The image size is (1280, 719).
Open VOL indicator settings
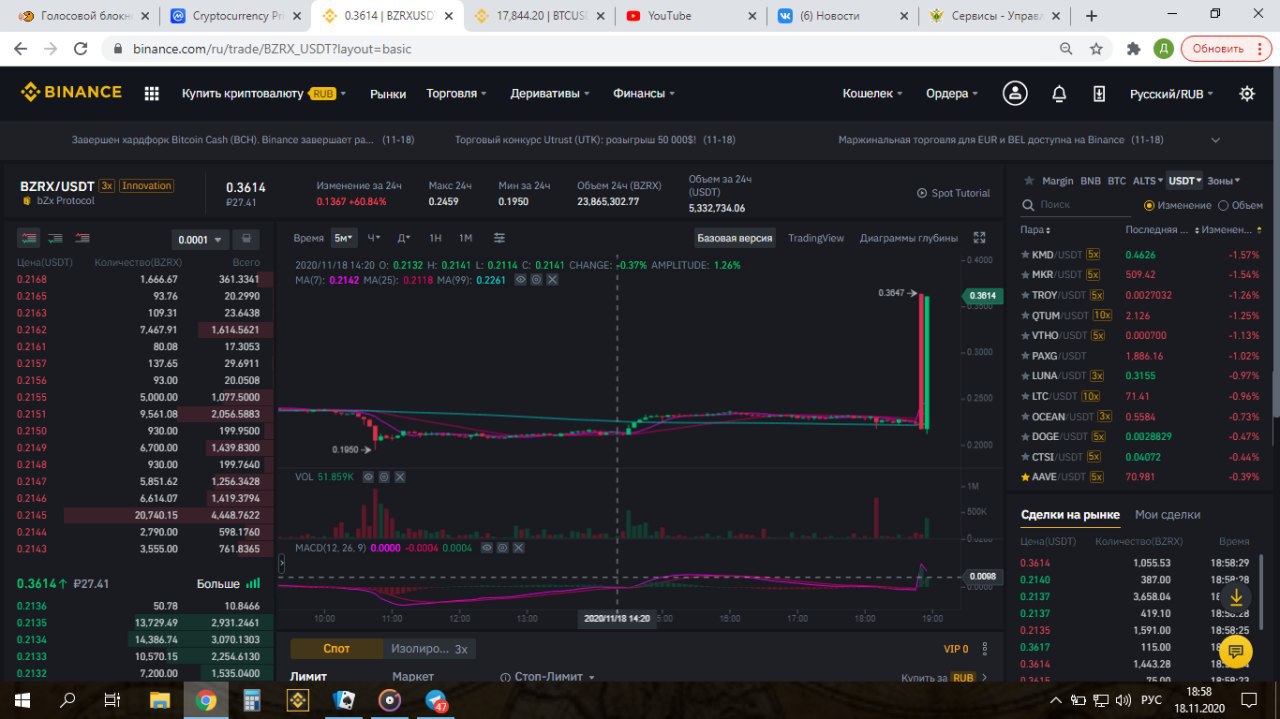click(x=383, y=477)
